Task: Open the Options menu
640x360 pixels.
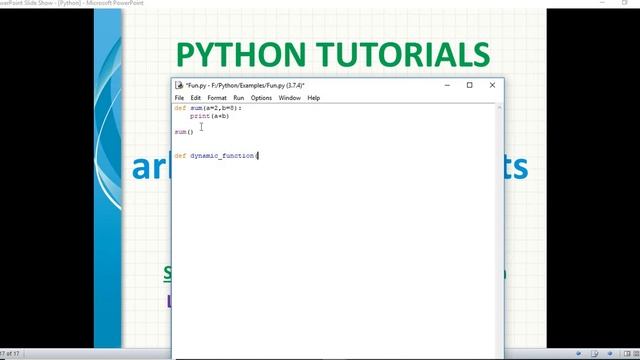Action: [261, 98]
